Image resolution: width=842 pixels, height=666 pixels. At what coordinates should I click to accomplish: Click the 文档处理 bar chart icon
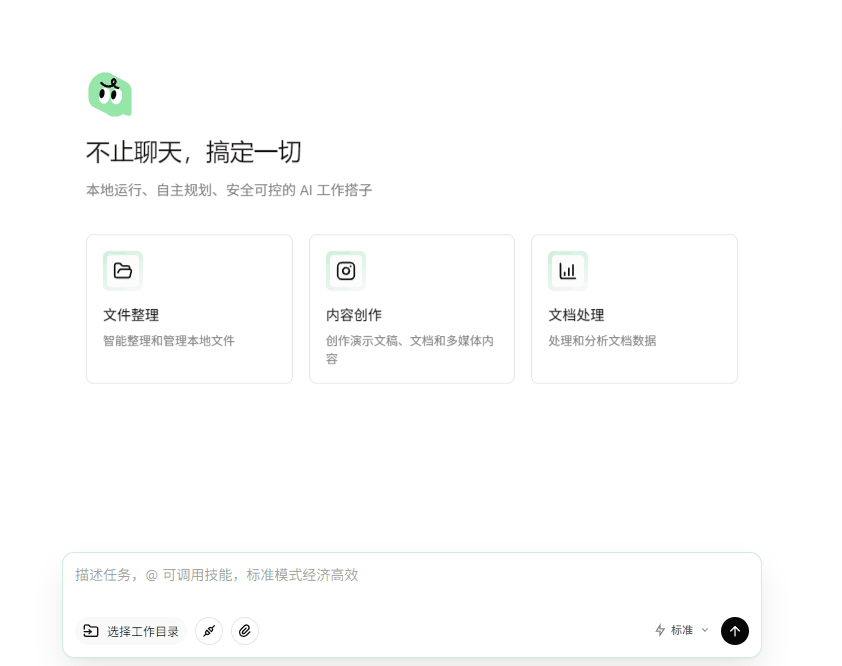pyautogui.click(x=567, y=270)
